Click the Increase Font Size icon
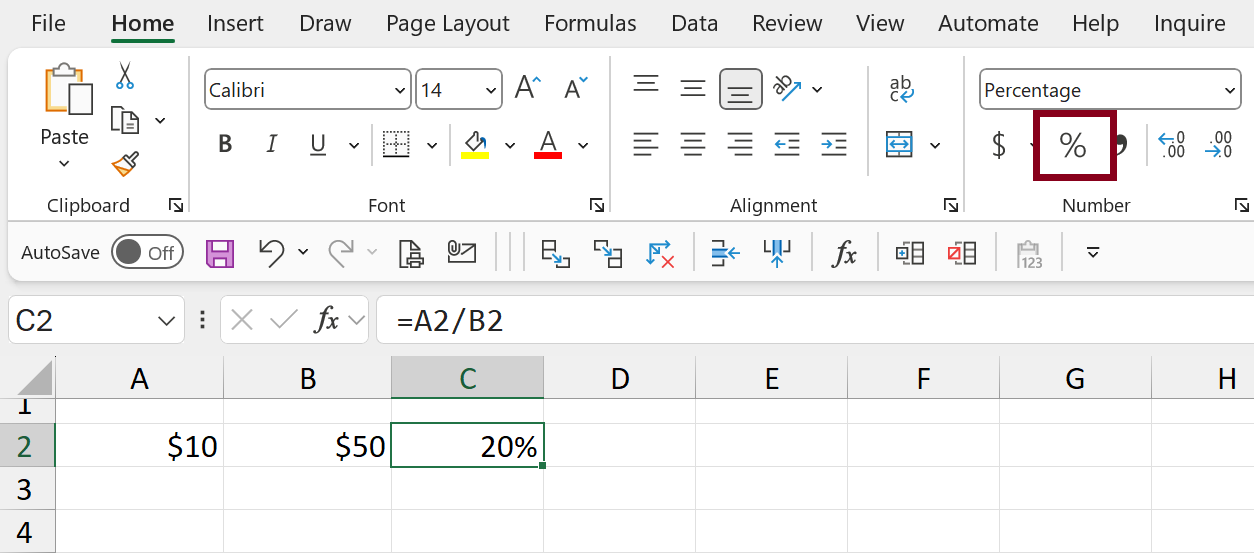 coord(527,89)
